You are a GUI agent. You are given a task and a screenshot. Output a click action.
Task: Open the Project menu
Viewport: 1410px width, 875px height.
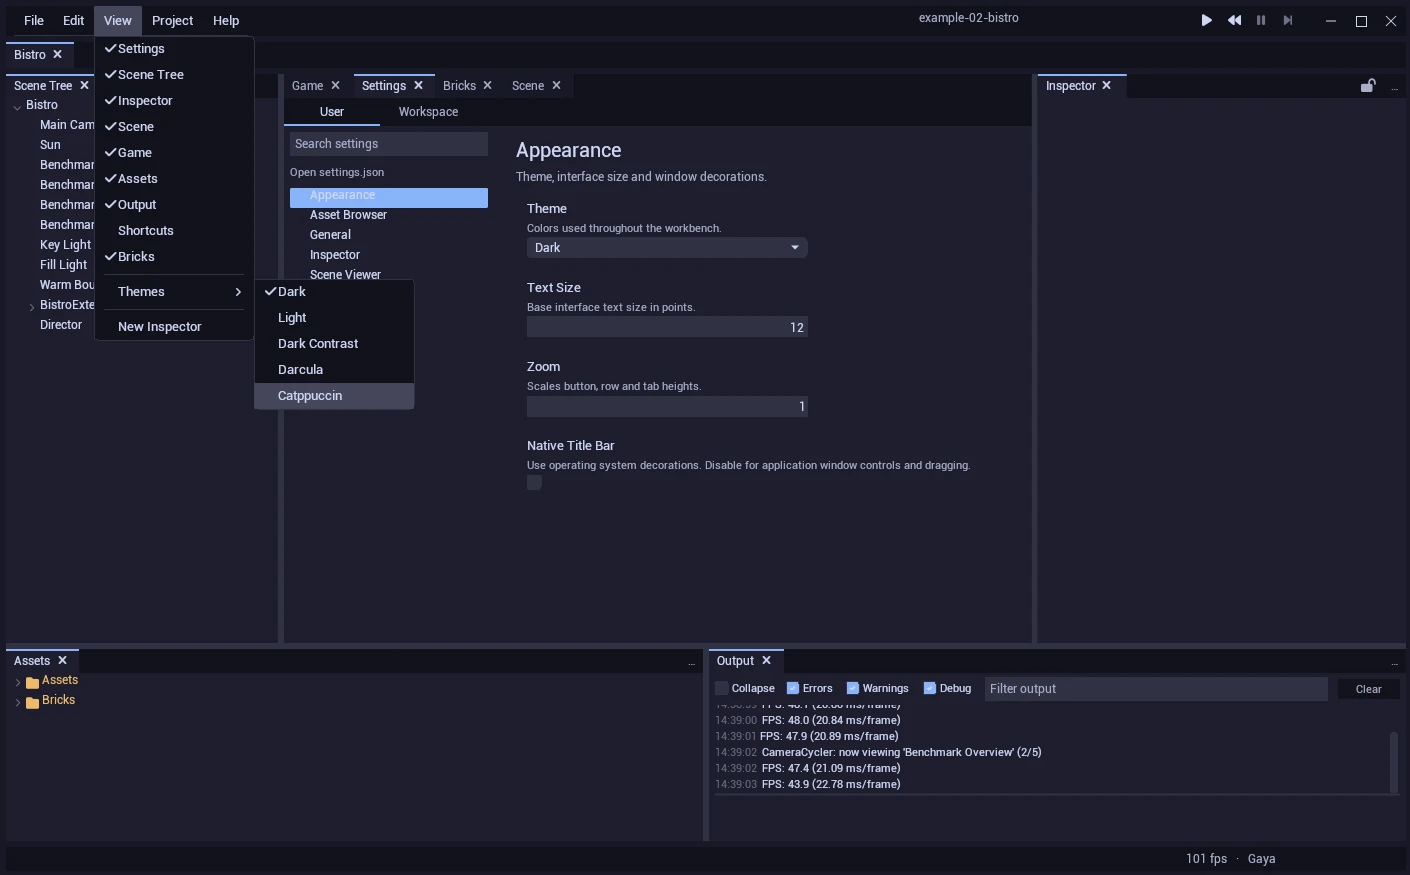click(172, 20)
